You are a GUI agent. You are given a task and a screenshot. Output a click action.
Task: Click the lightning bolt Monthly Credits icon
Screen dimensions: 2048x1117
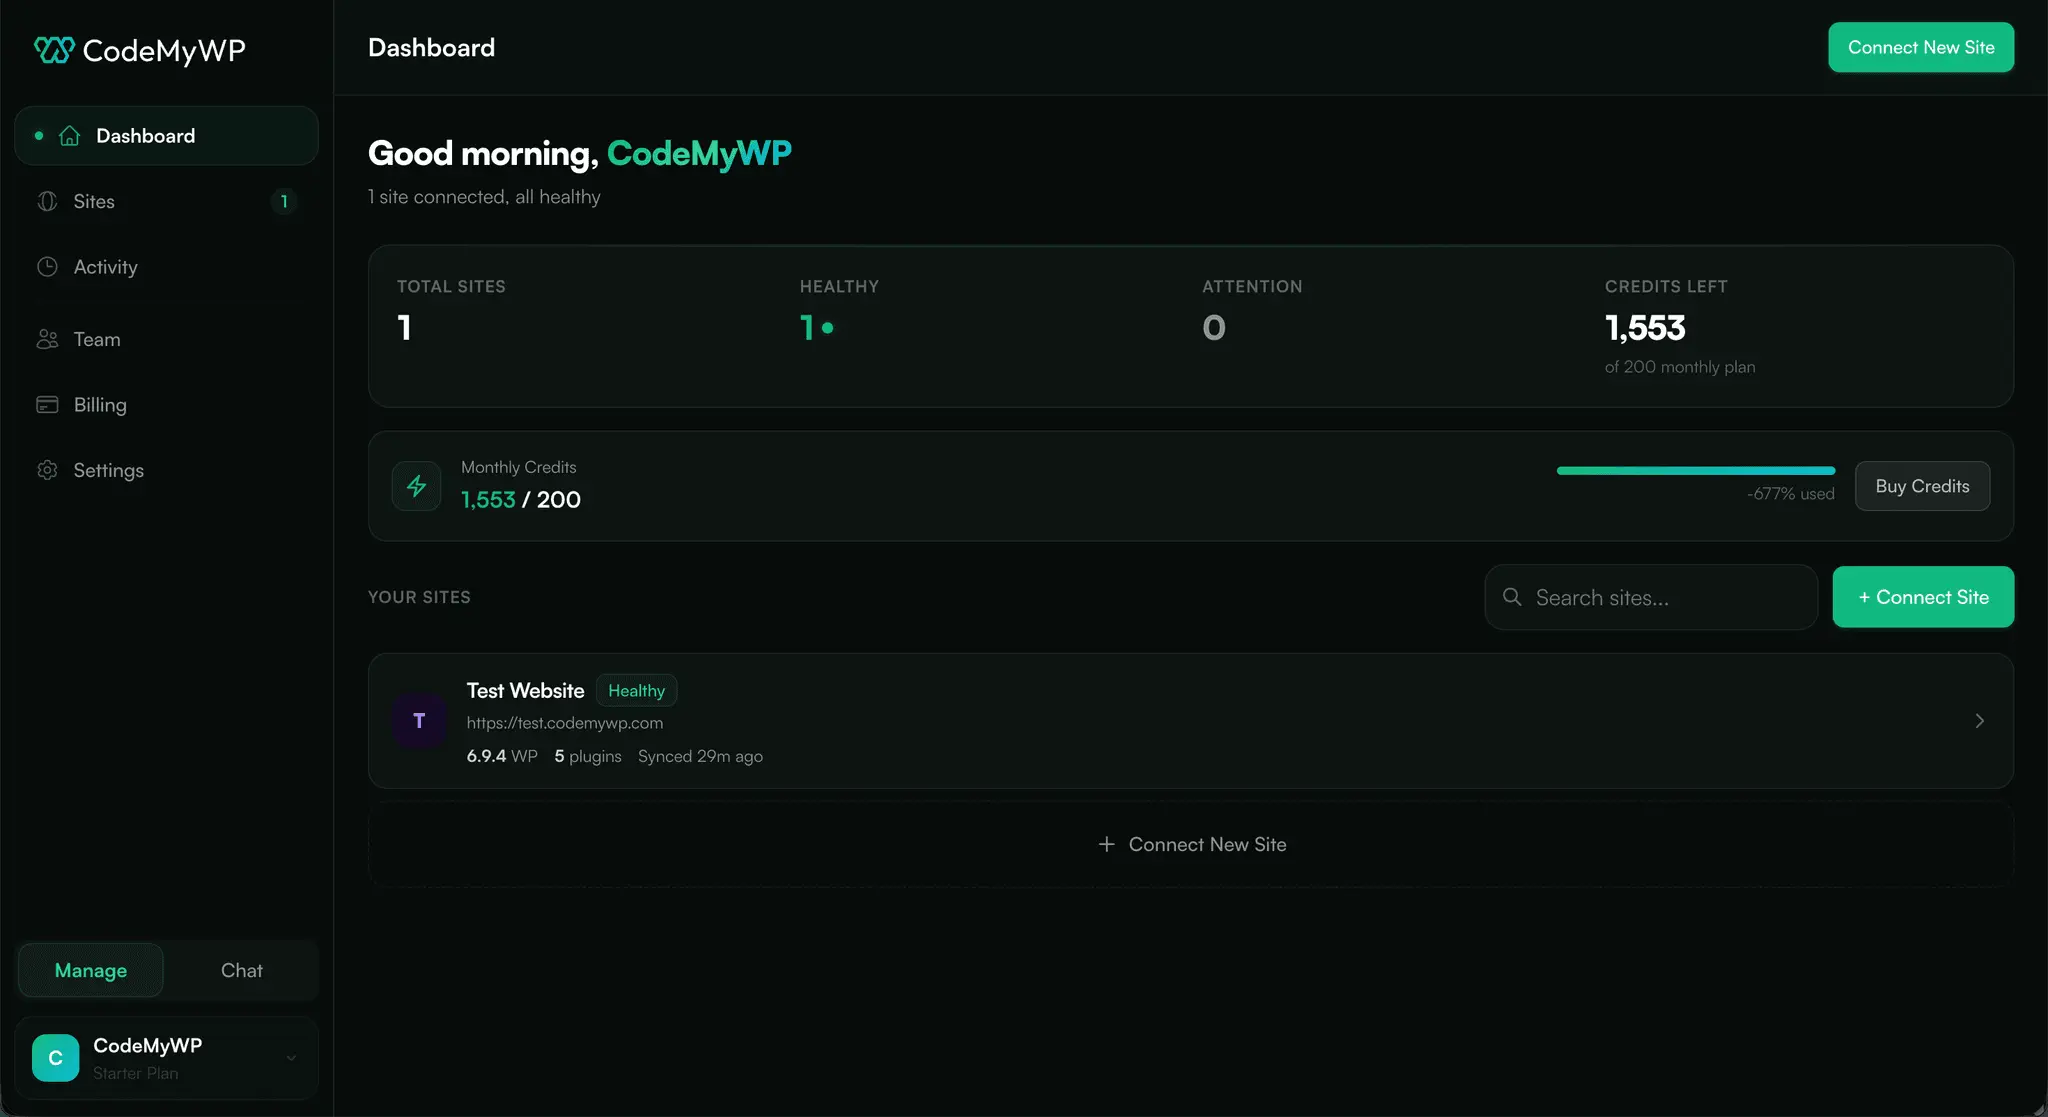pos(417,486)
